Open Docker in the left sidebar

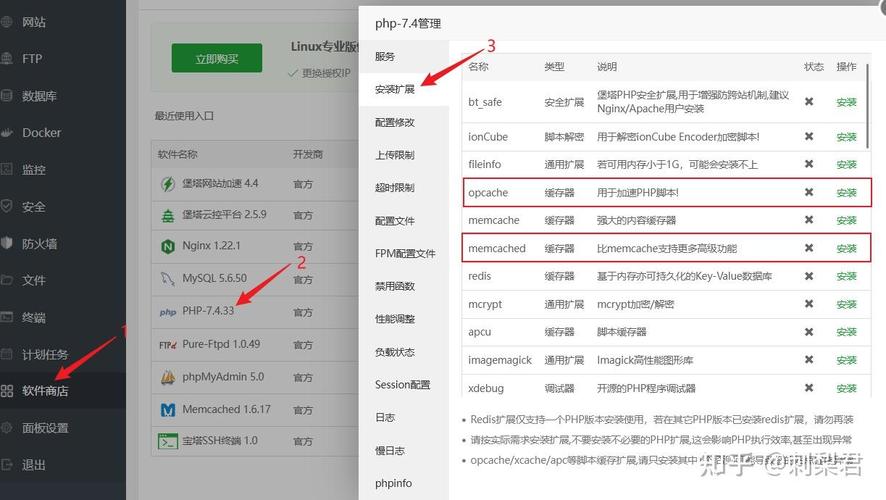(41, 133)
